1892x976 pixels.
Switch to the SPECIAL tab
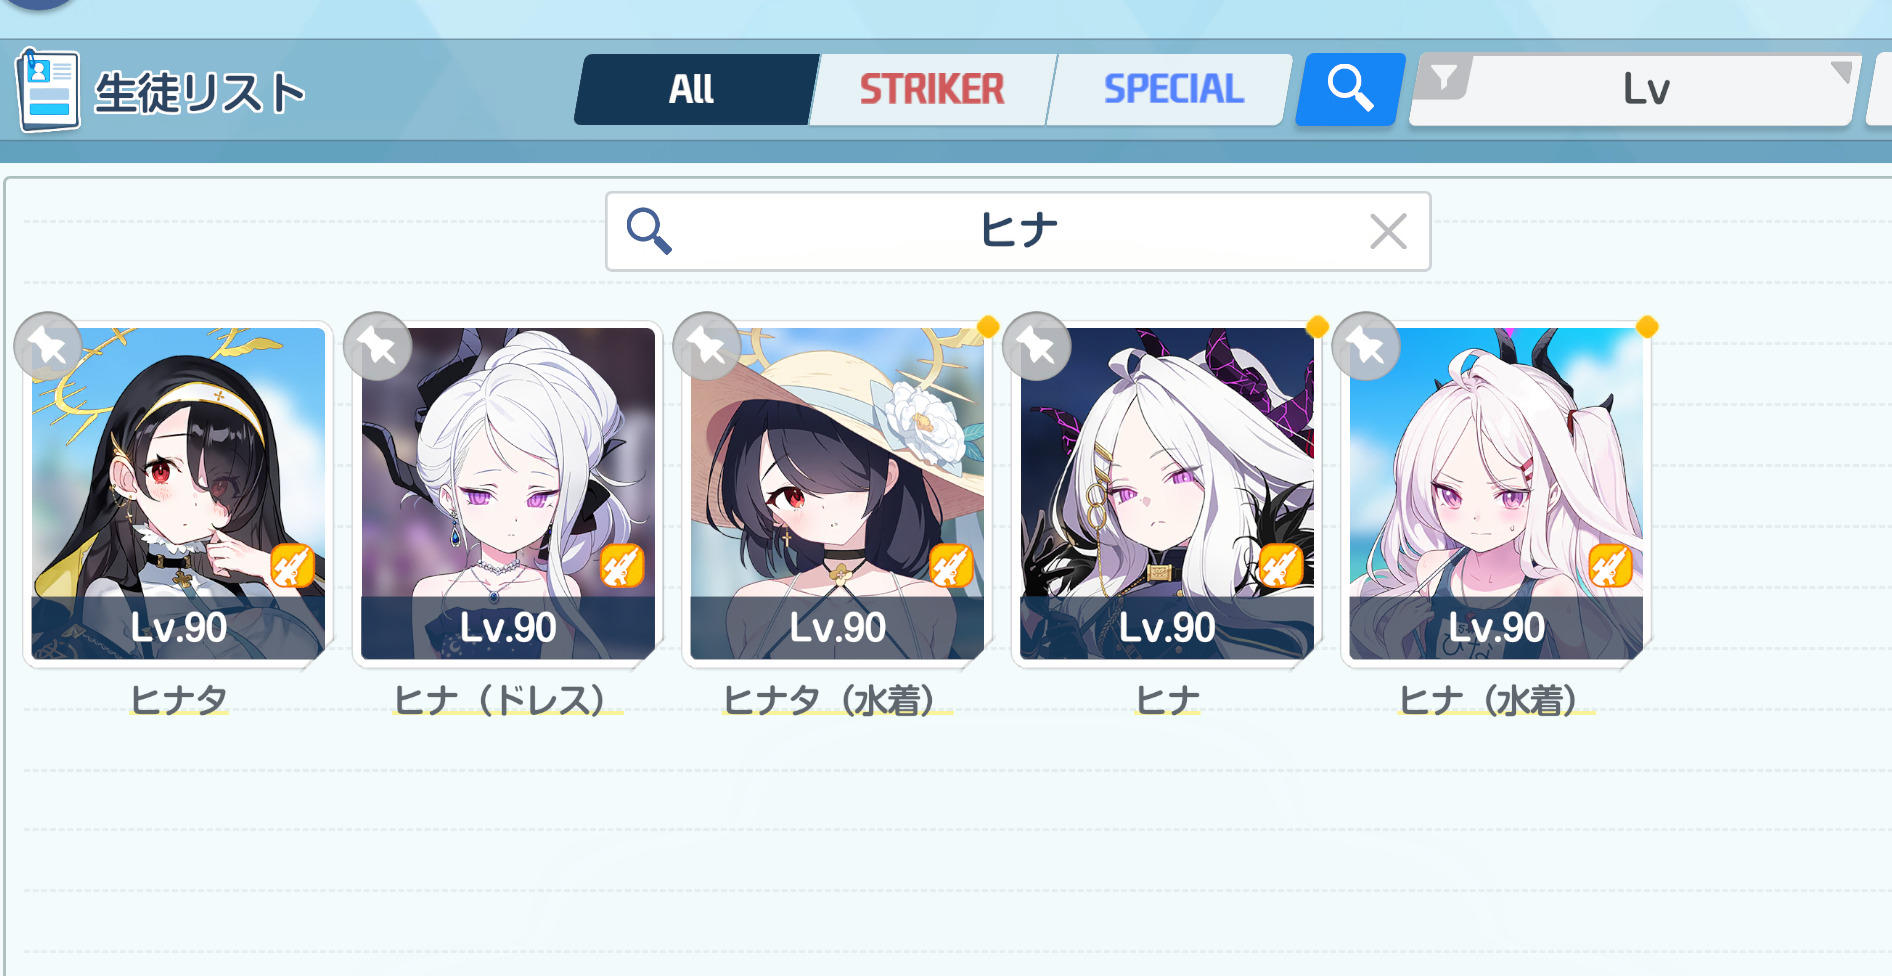coord(1173,89)
